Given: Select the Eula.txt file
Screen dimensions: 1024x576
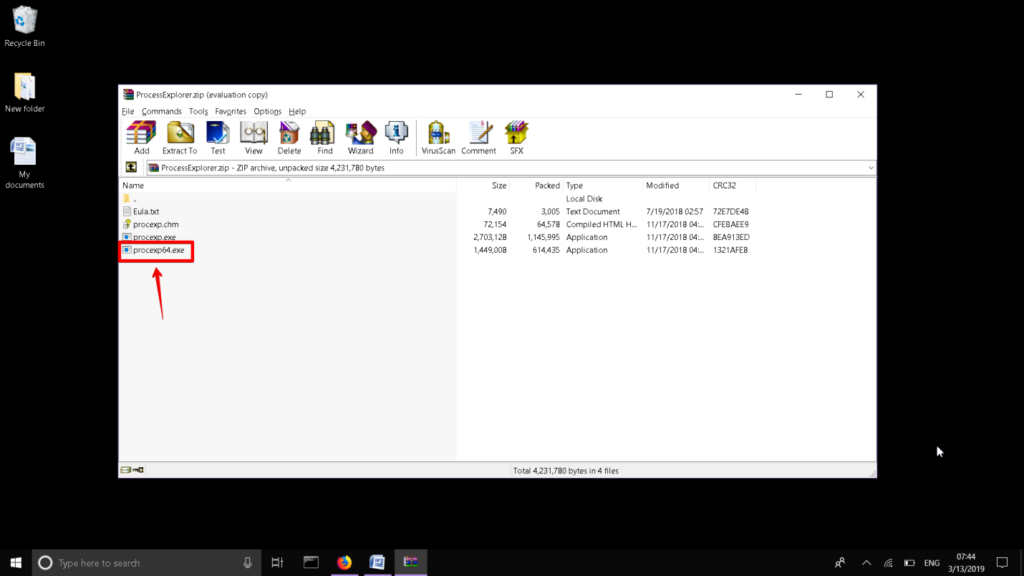Looking at the screenshot, I should click(x=146, y=212).
